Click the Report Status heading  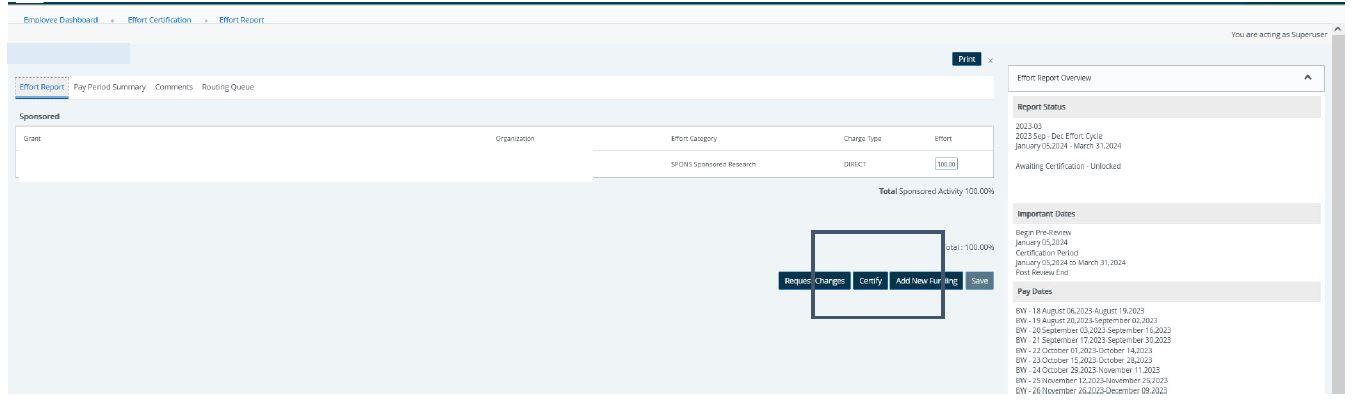(1041, 106)
